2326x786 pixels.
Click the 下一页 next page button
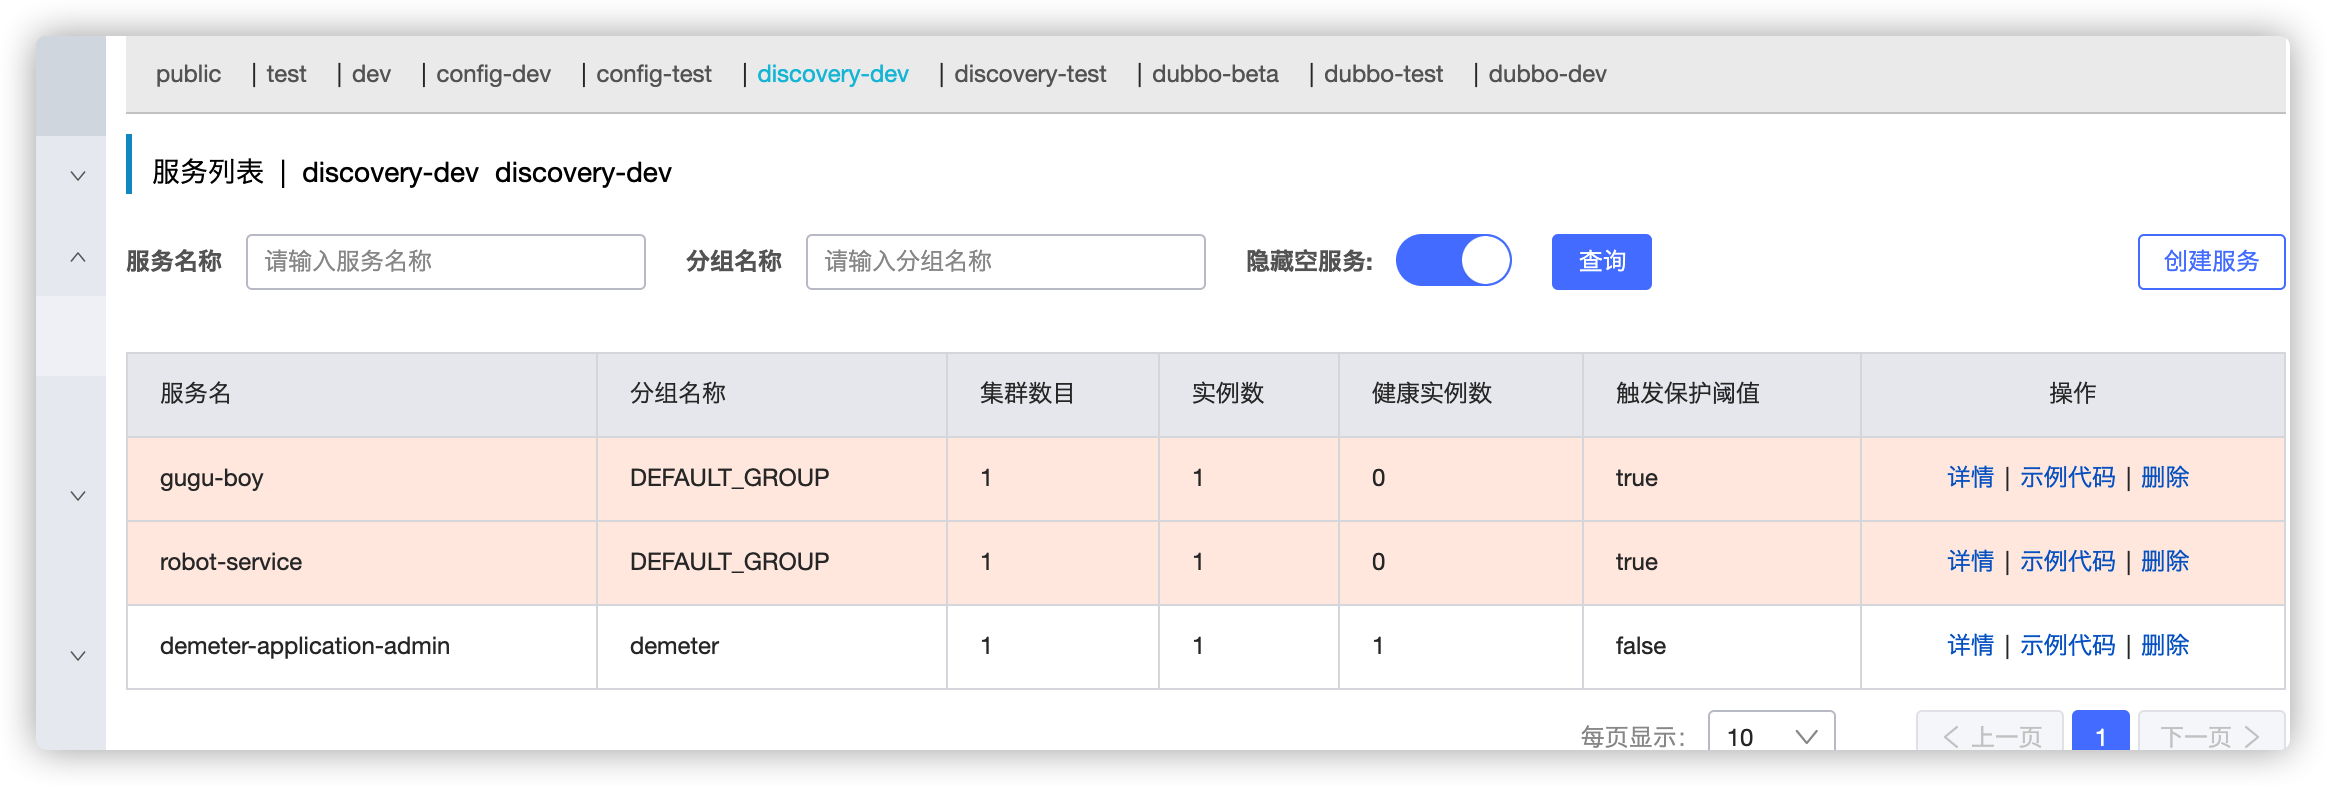[2210, 735]
